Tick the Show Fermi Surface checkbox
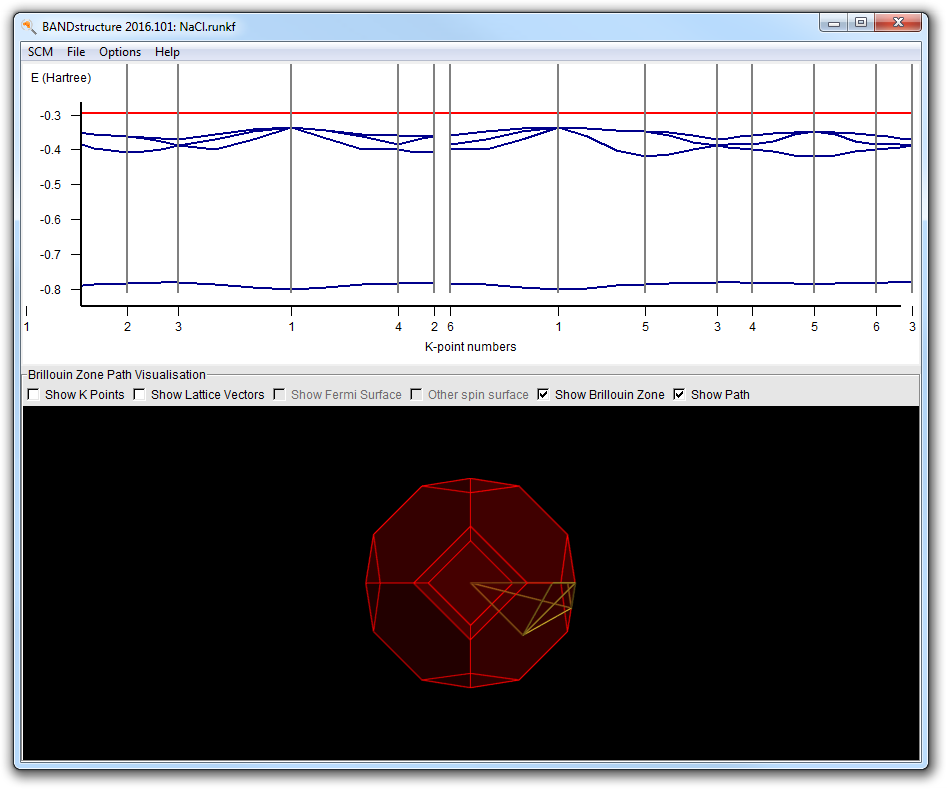The height and width of the screenshot is (789, 947). coord(280,394)
